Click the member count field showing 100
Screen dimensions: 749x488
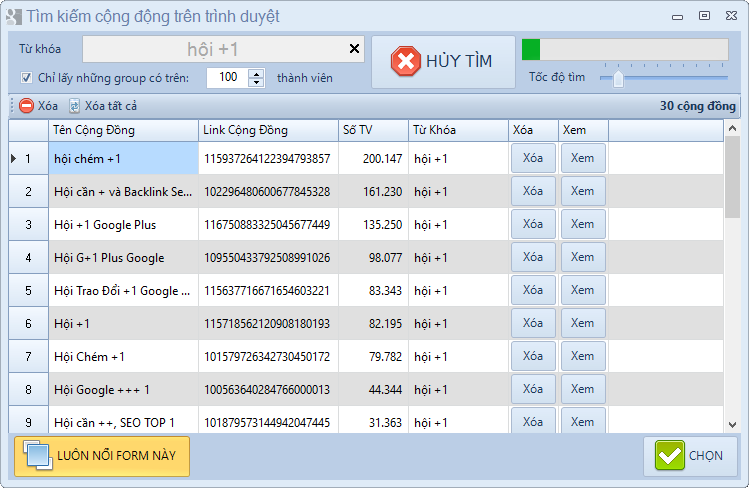tap(227, 78)
